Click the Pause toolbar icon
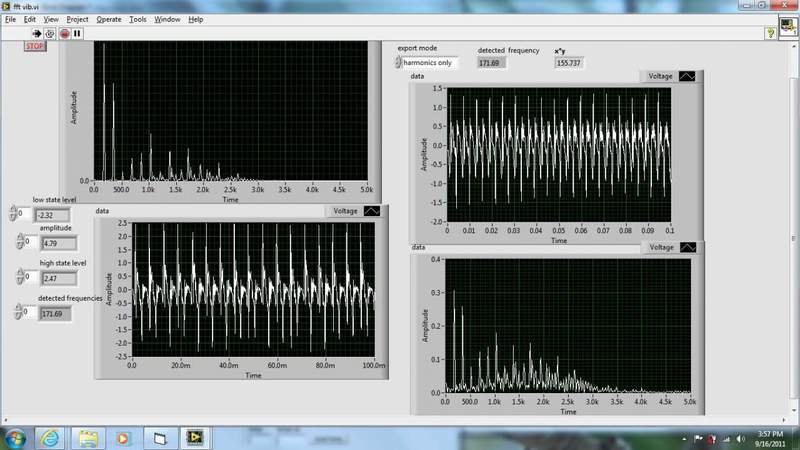800x450 pixels. pyautogui.click(x=77, y=33)
